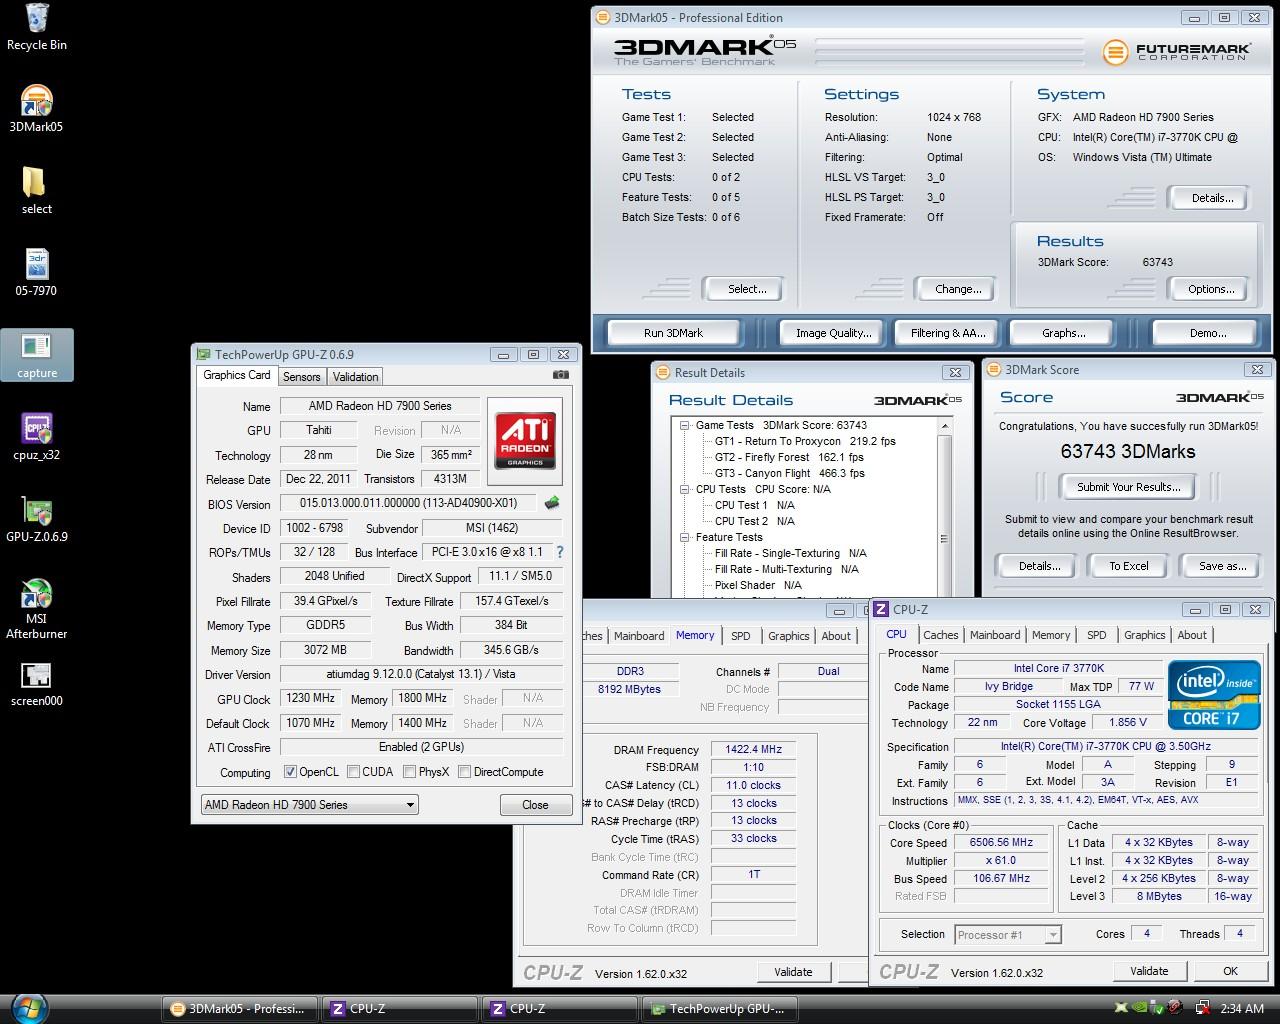Collapse the Feature Tests tree node

686,537
